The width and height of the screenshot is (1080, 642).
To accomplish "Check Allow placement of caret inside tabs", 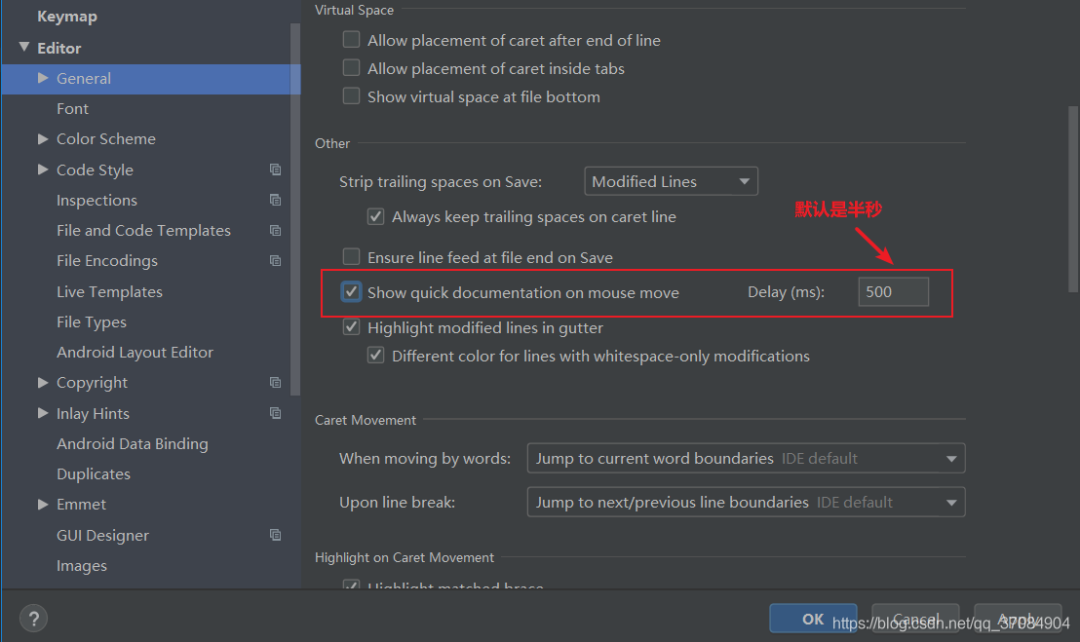I will tap(351, 68).
